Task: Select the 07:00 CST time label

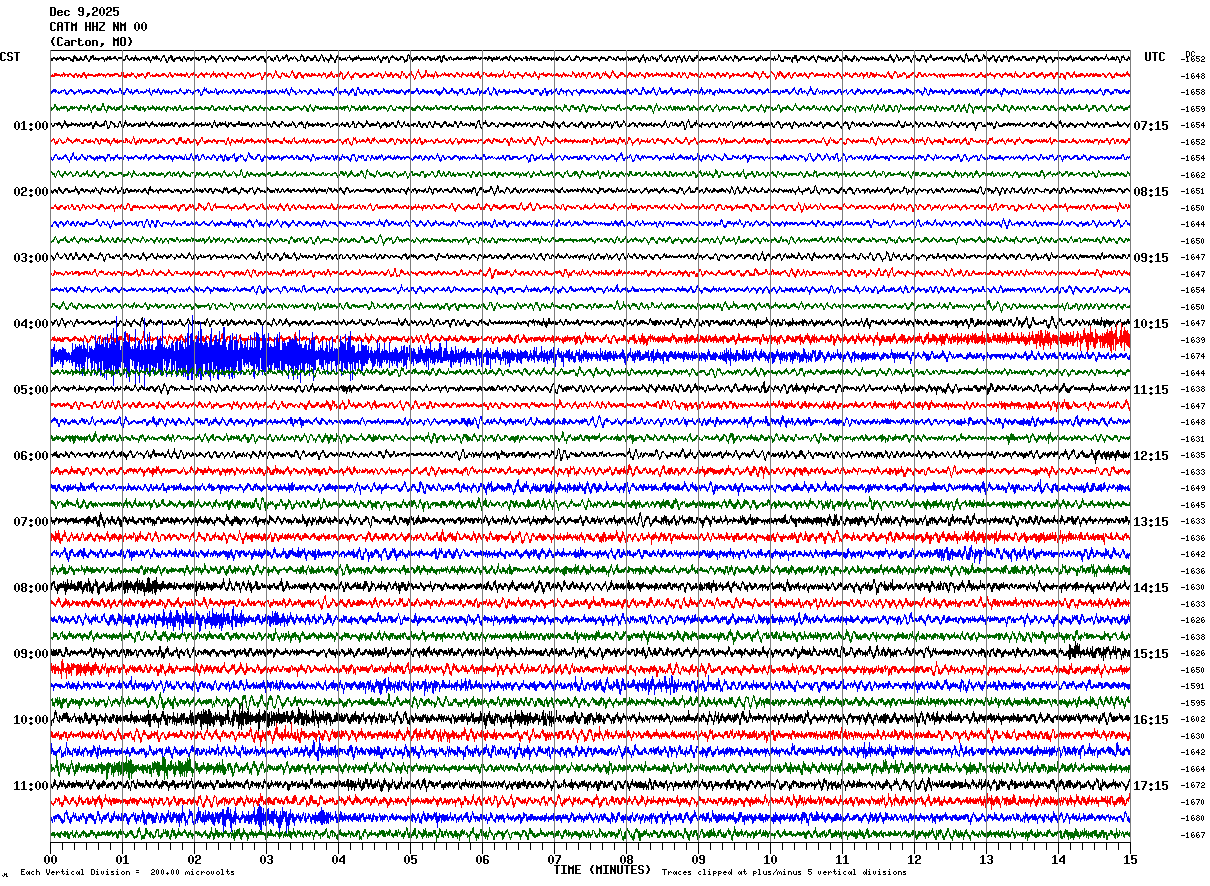Action: click(x=31, y=522)
